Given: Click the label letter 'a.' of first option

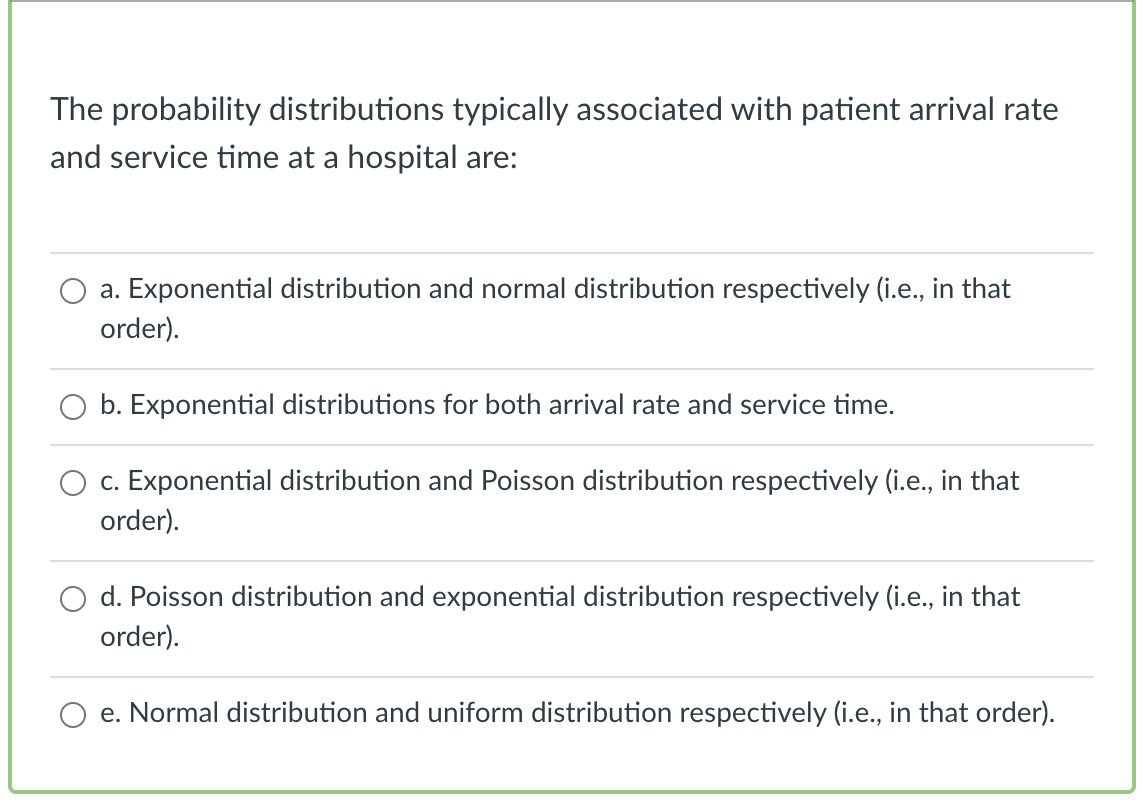Looking at the screenshot, I should click(108, 291).
